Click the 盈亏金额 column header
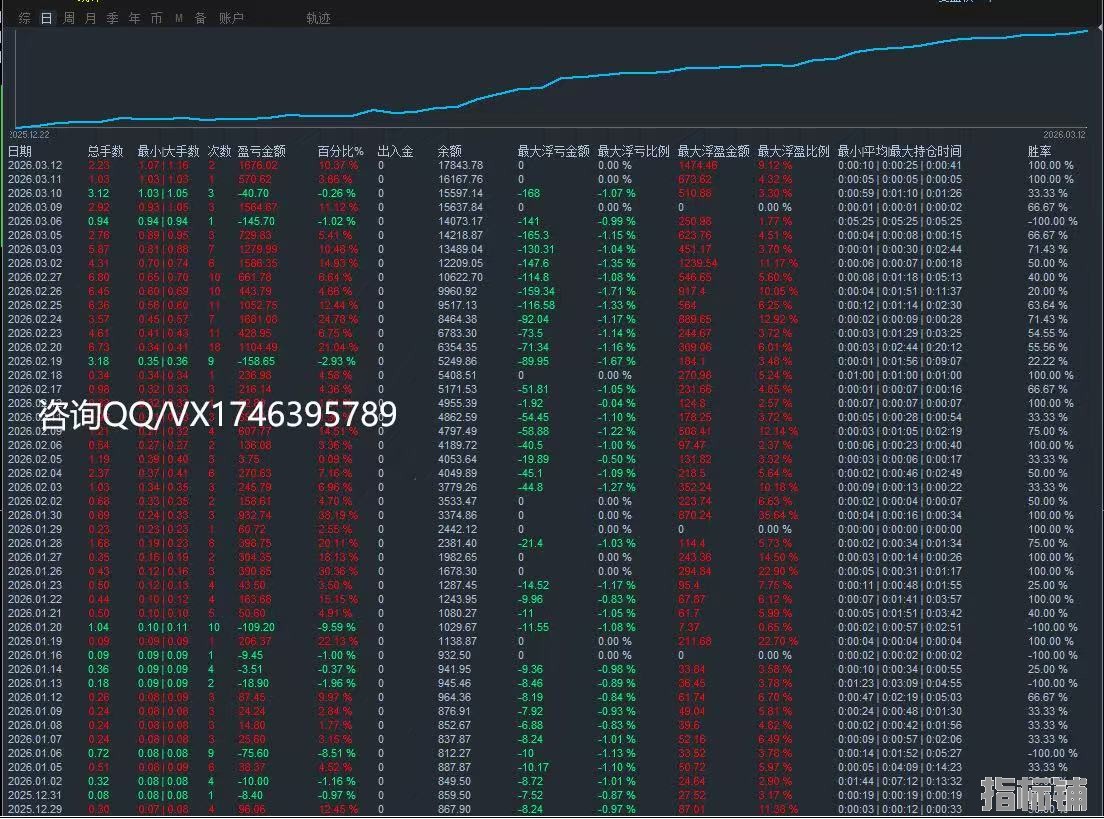Viewport: 1104px width, 819px height. [261, 151]
